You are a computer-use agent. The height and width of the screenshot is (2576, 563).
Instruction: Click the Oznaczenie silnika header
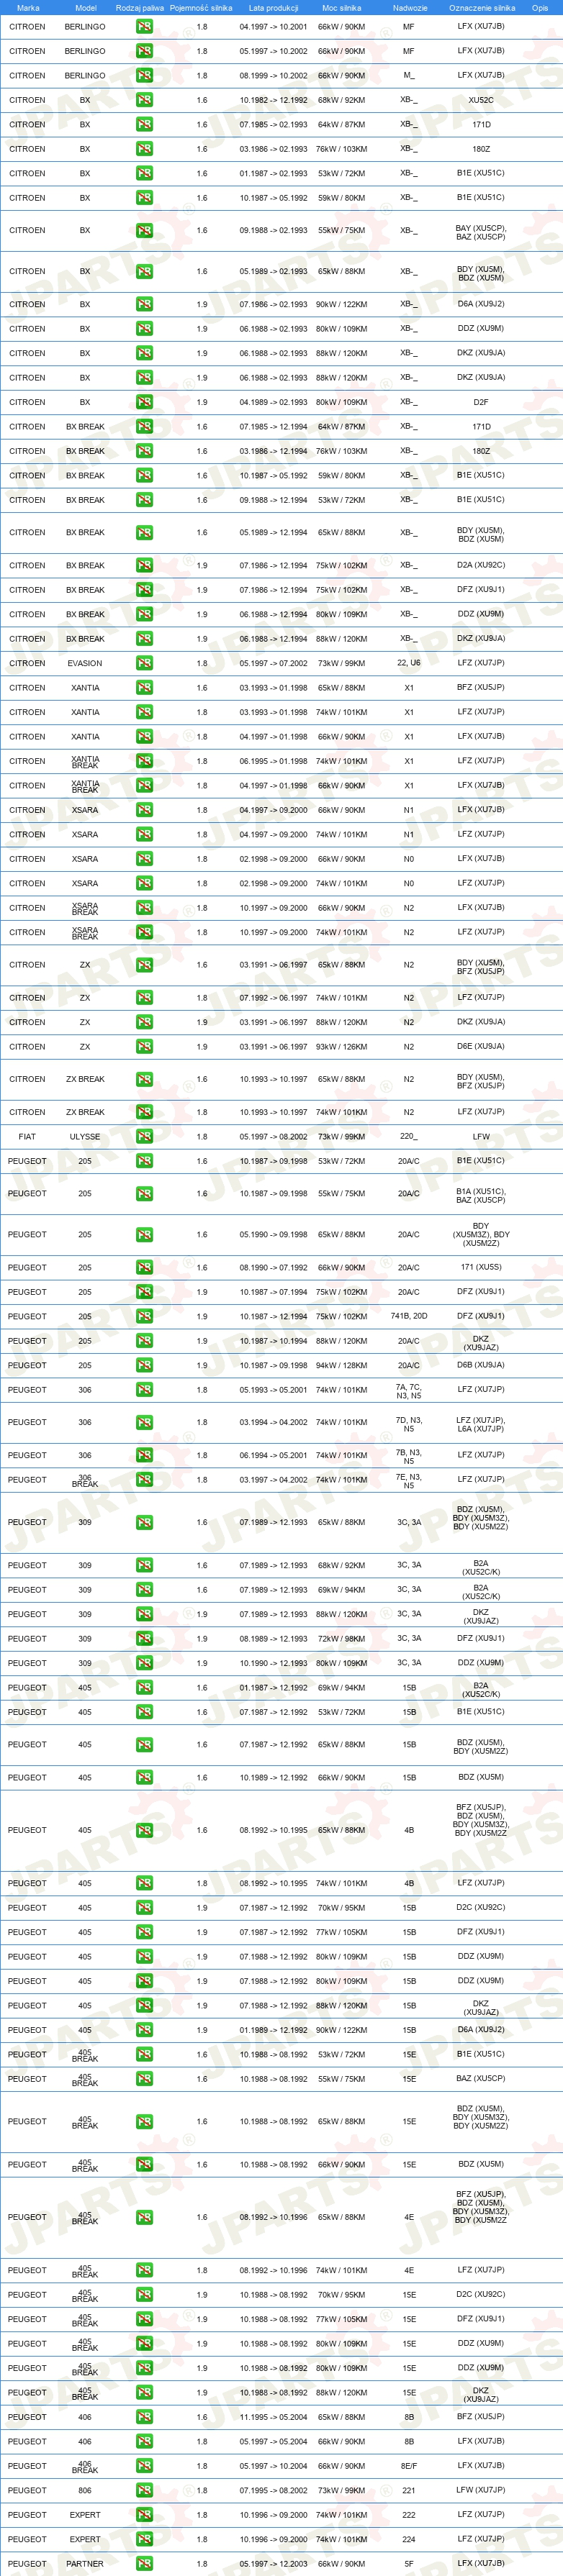point(482,8)
